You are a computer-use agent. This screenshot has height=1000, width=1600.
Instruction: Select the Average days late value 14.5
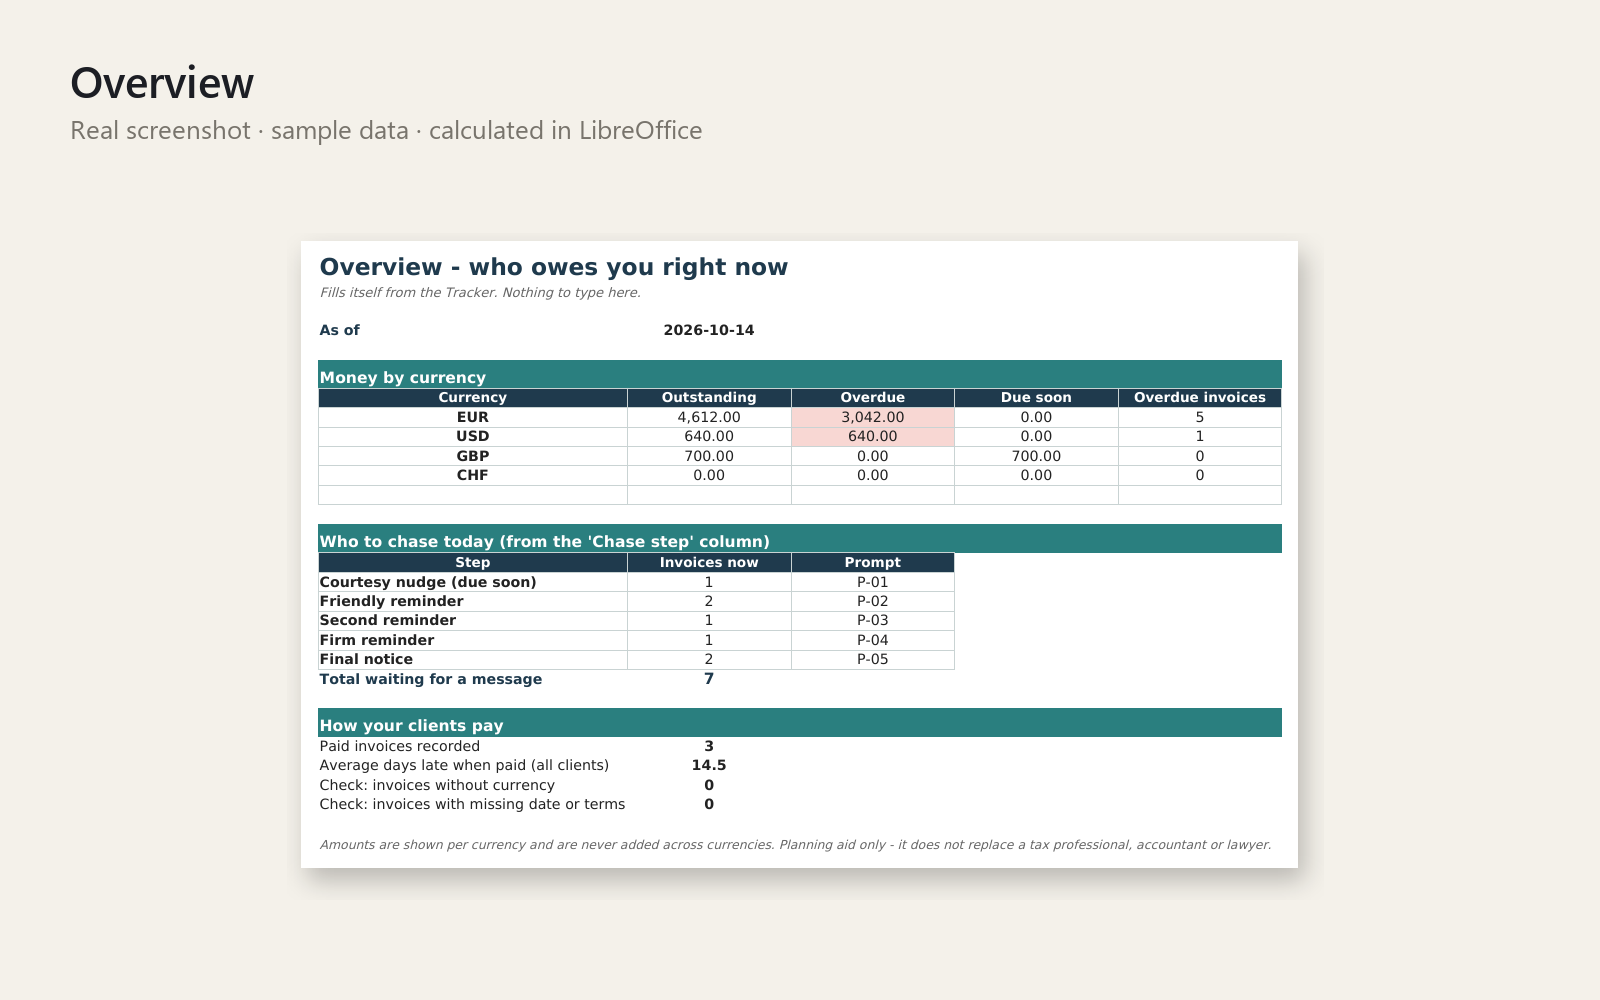pyautogui.click(x=709, y=765)
